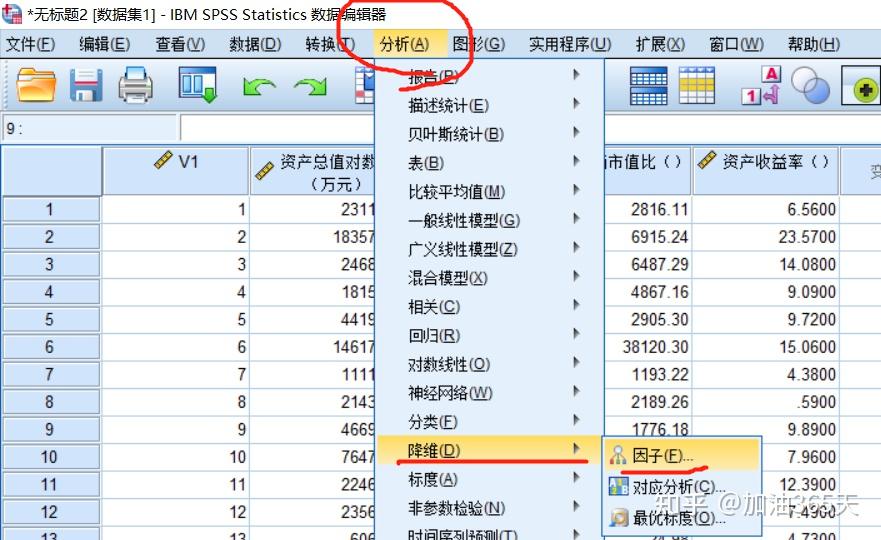Expand the 分类(F) submenu

[489, 421]
